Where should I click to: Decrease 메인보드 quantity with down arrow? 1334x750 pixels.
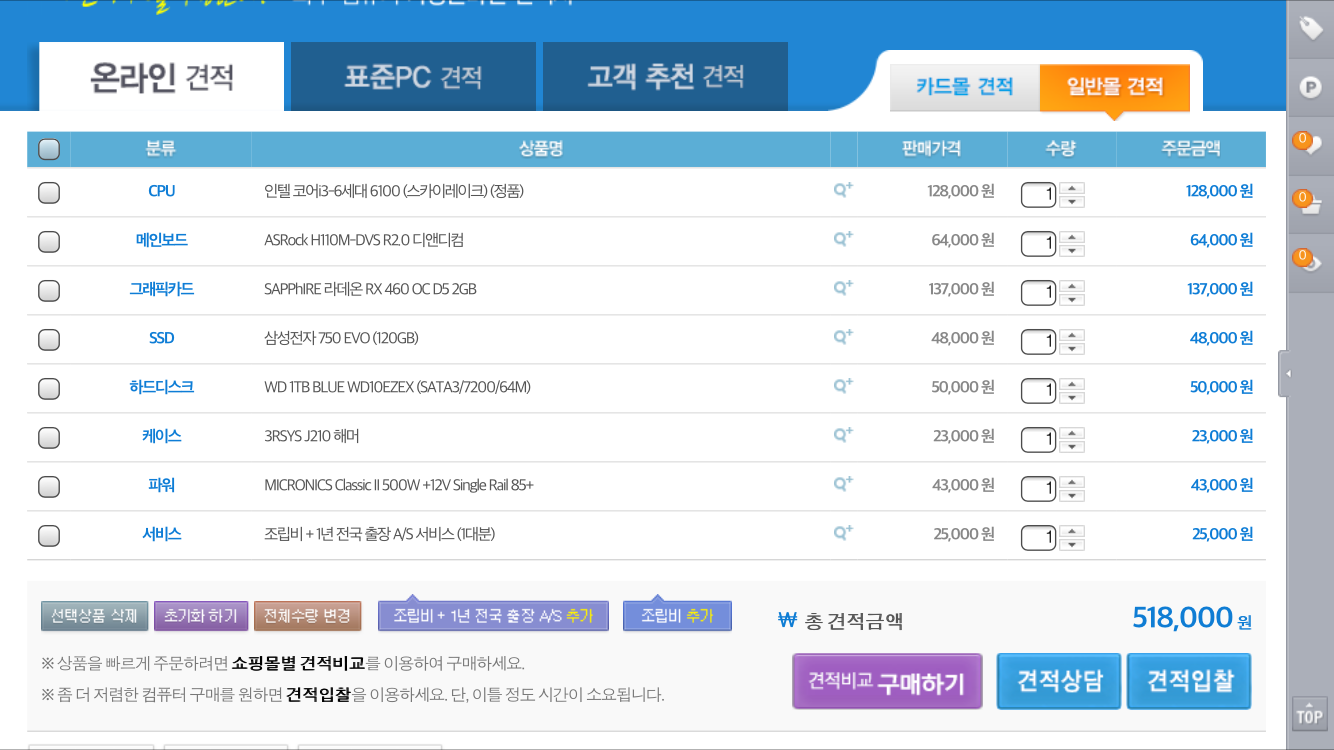coord(1072,250)
